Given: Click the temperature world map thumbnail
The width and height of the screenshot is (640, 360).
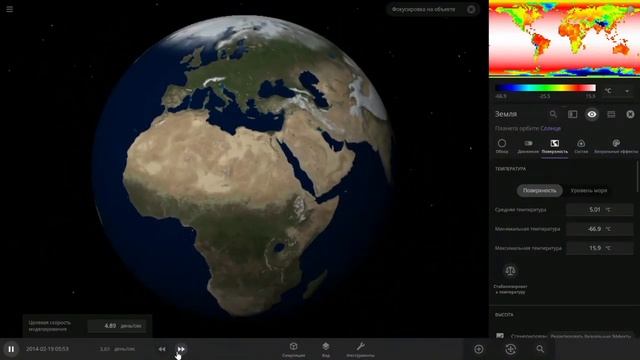Looking at the screenshot, I should point(564,39).
